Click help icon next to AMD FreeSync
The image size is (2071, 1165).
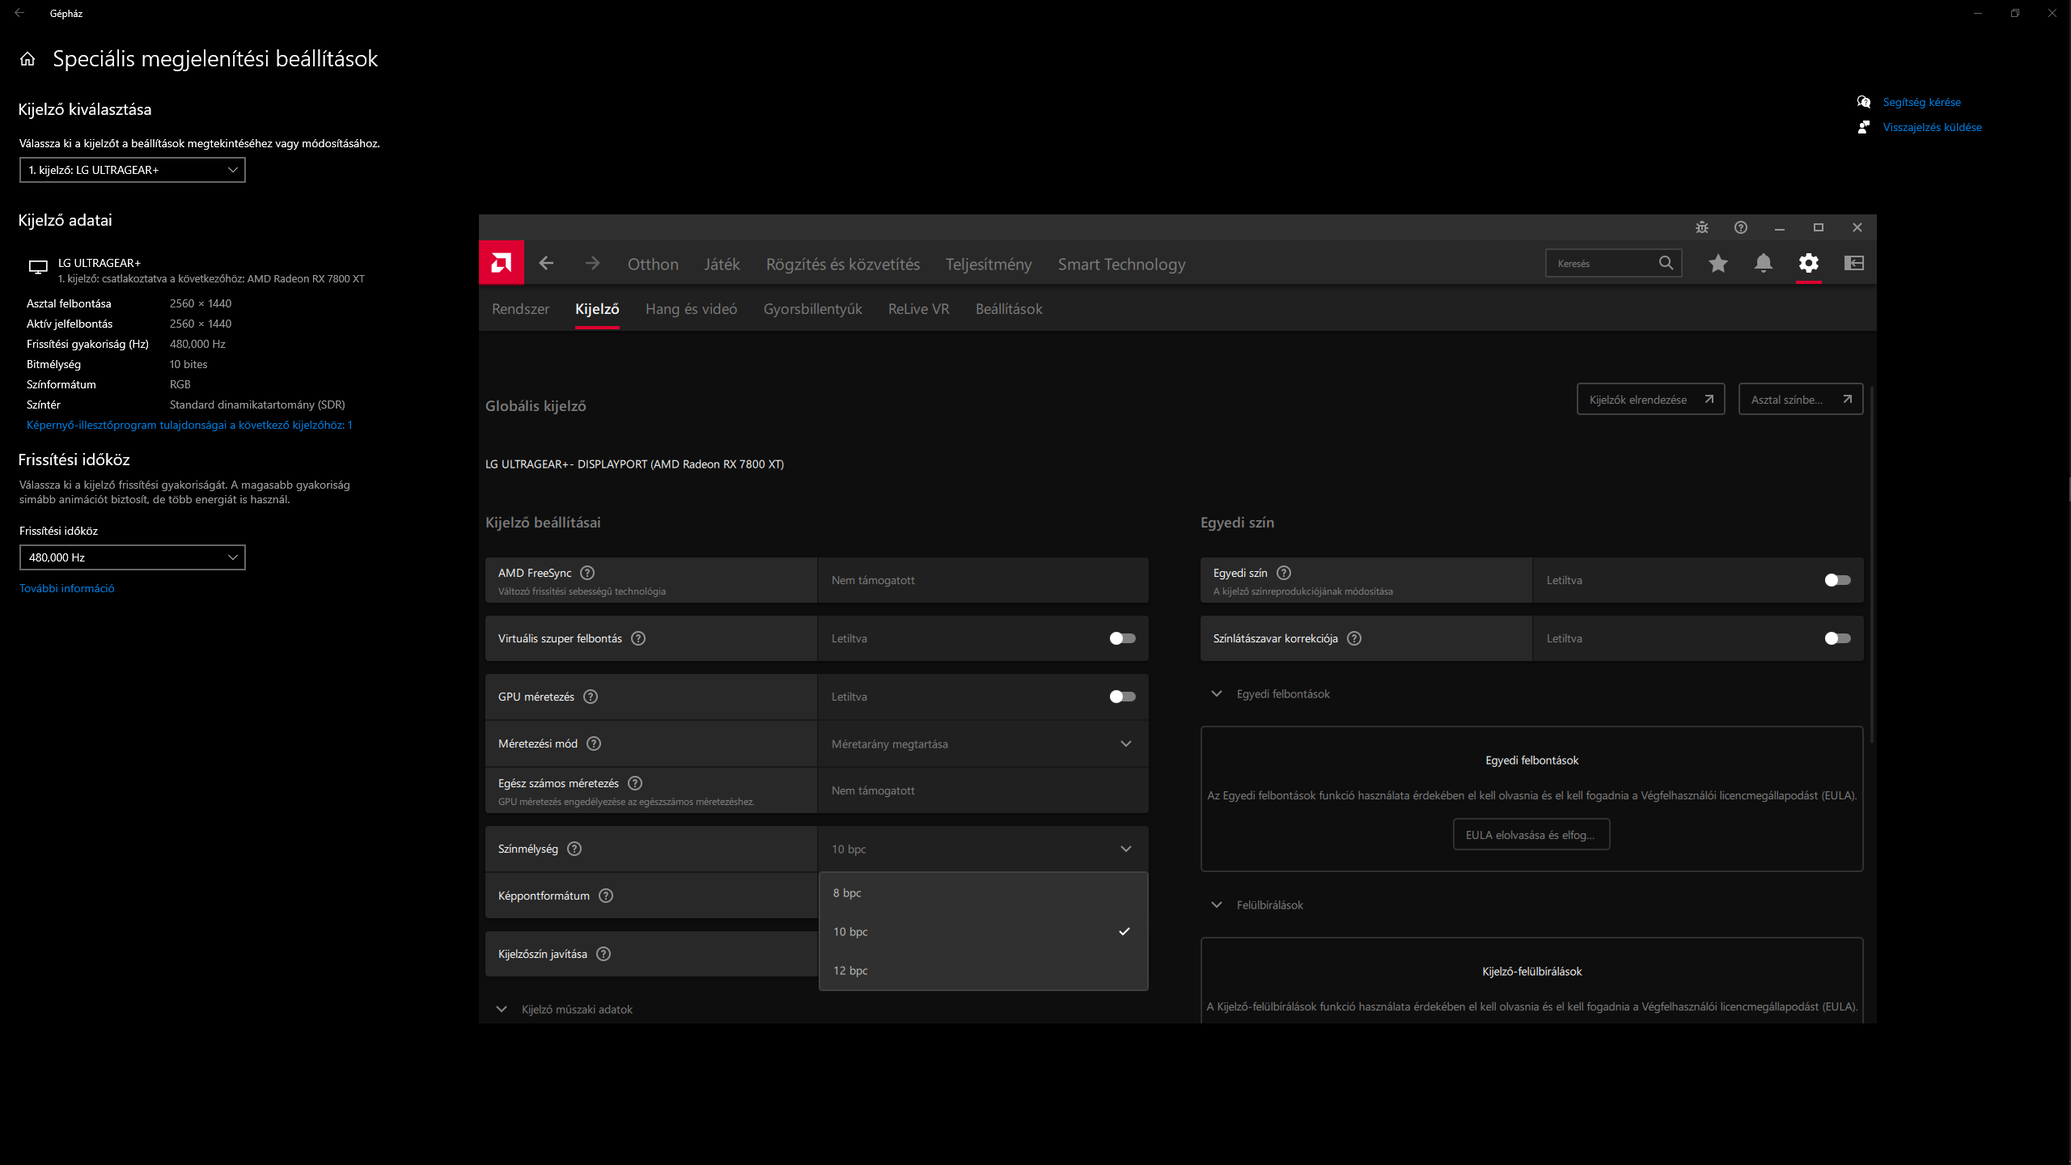[x=587, y=573]
